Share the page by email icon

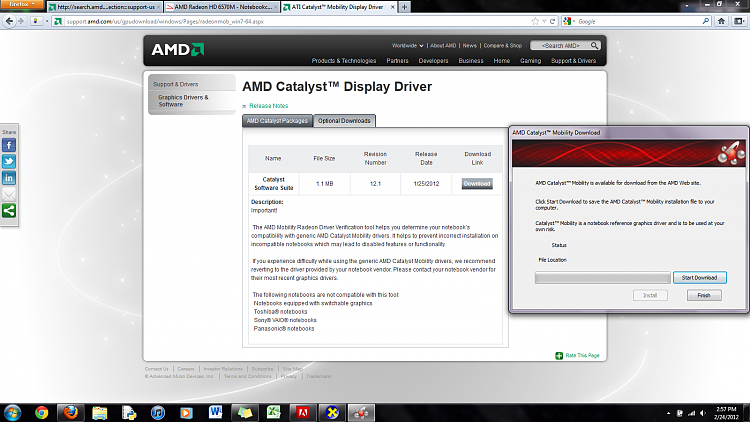coord(9,194)
